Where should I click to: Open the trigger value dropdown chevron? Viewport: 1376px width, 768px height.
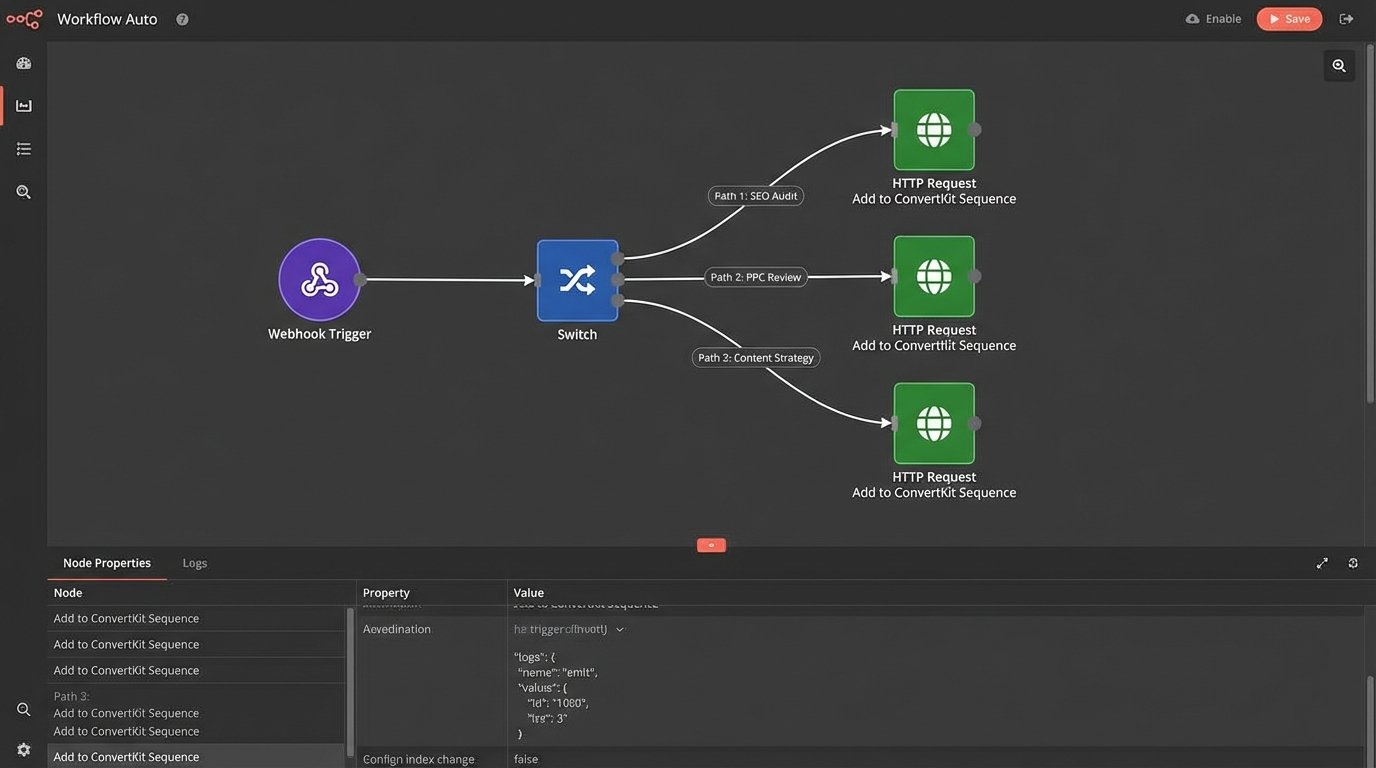[620, 630]
